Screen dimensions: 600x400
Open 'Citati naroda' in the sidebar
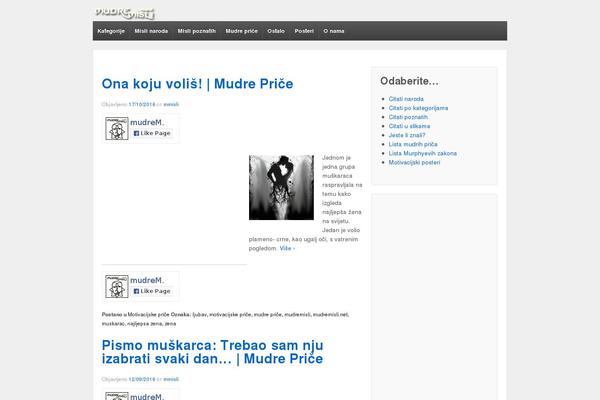coord(406,99)
